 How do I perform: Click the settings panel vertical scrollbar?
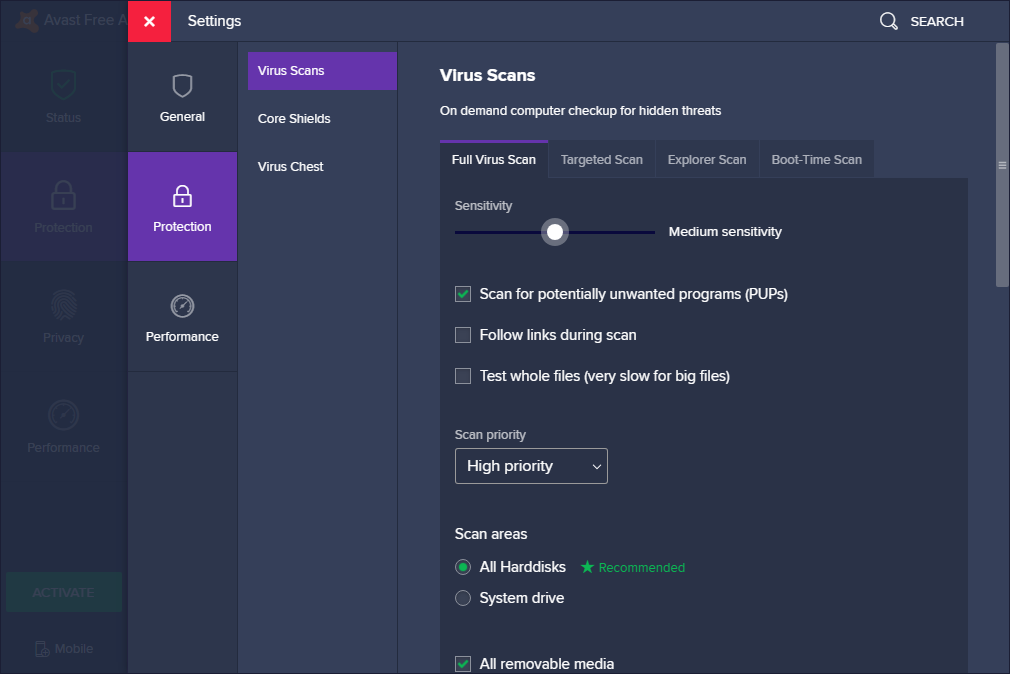pyautogui.click(x=1002, y=165)
